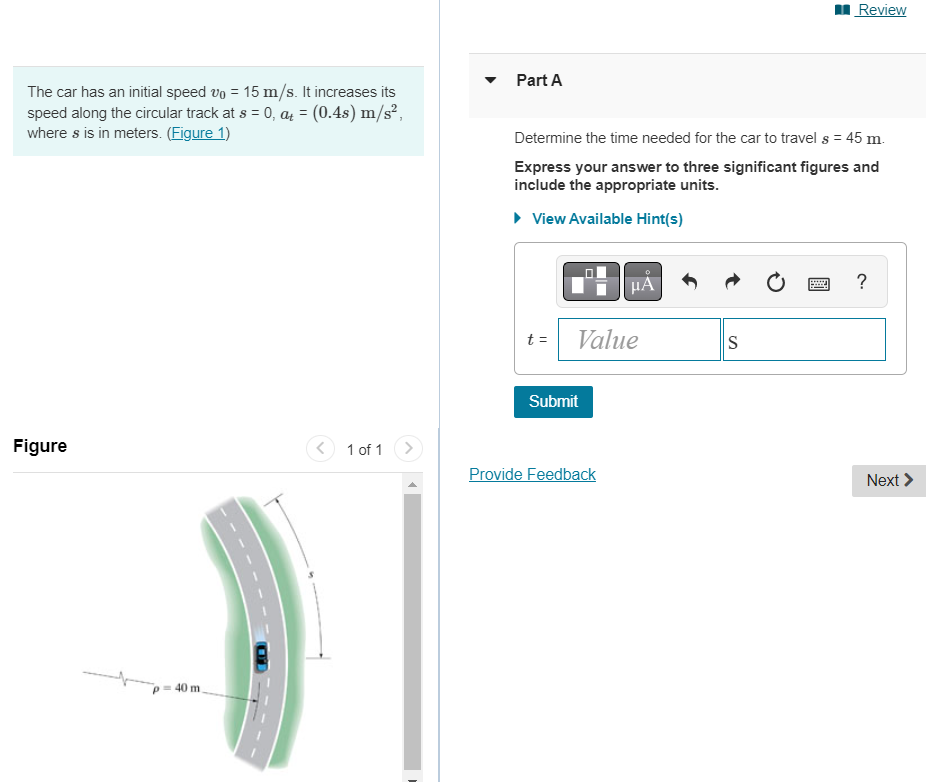Open the Provide Feedback link

click(x=532, y=474)
